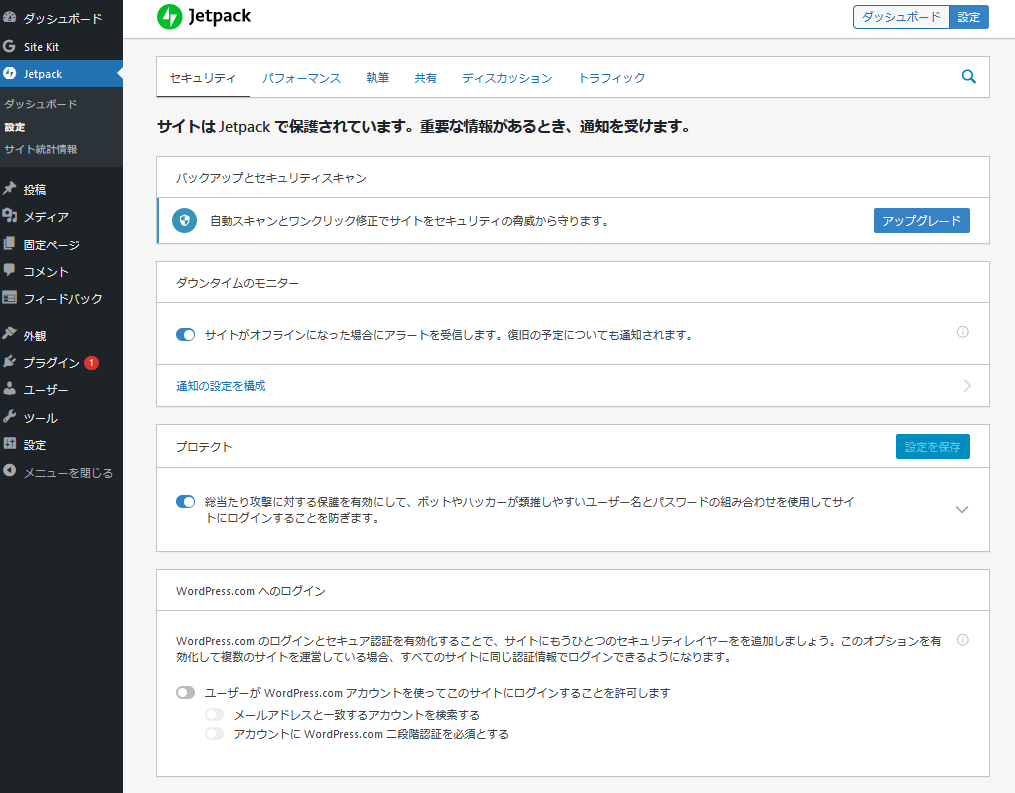Click the Jetpack logo in header
This screenshot has width=1015, height=793.
(204, 16)
